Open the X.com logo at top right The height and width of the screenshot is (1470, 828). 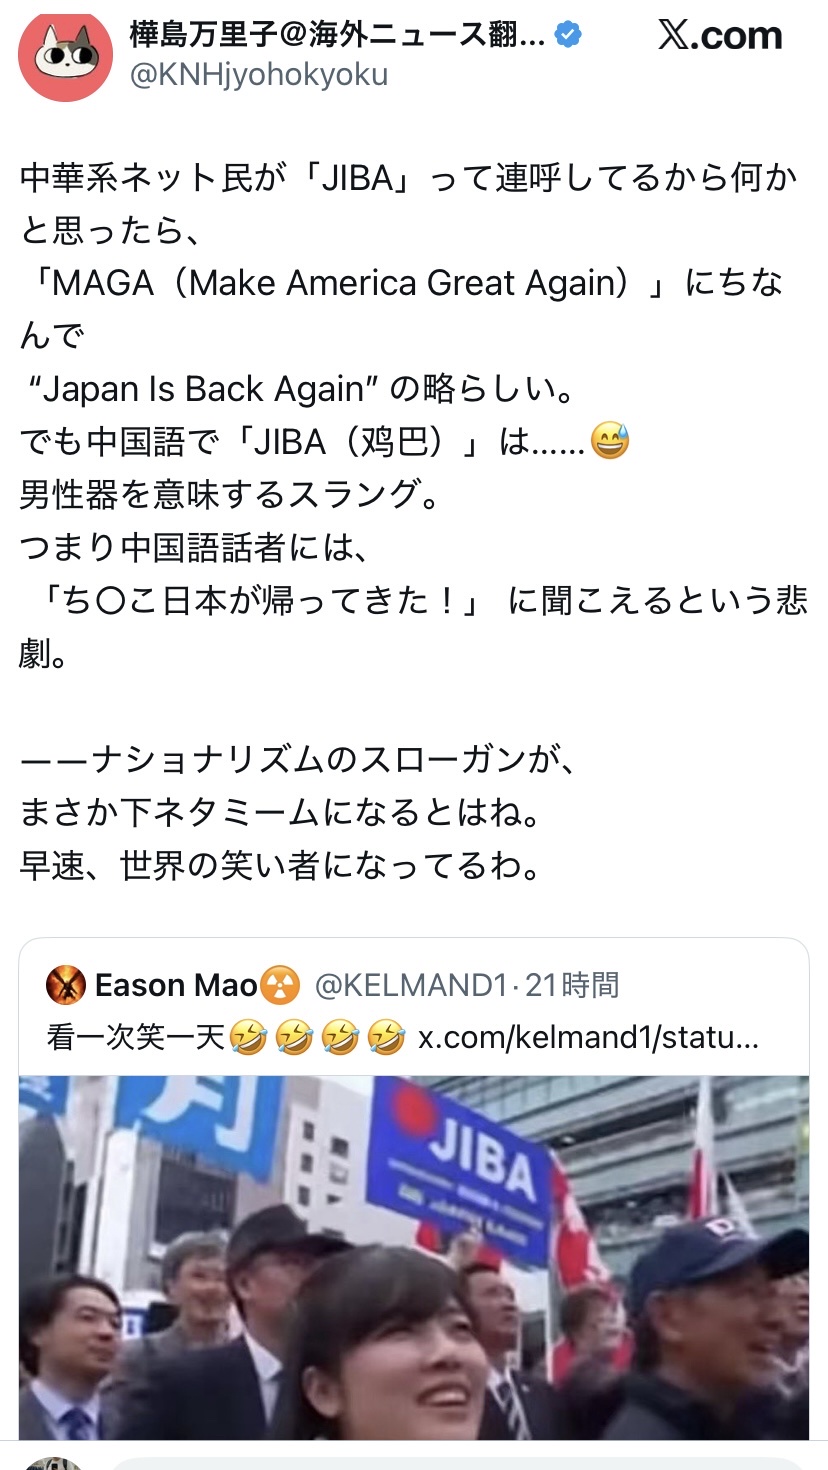(x=720, y=36)
